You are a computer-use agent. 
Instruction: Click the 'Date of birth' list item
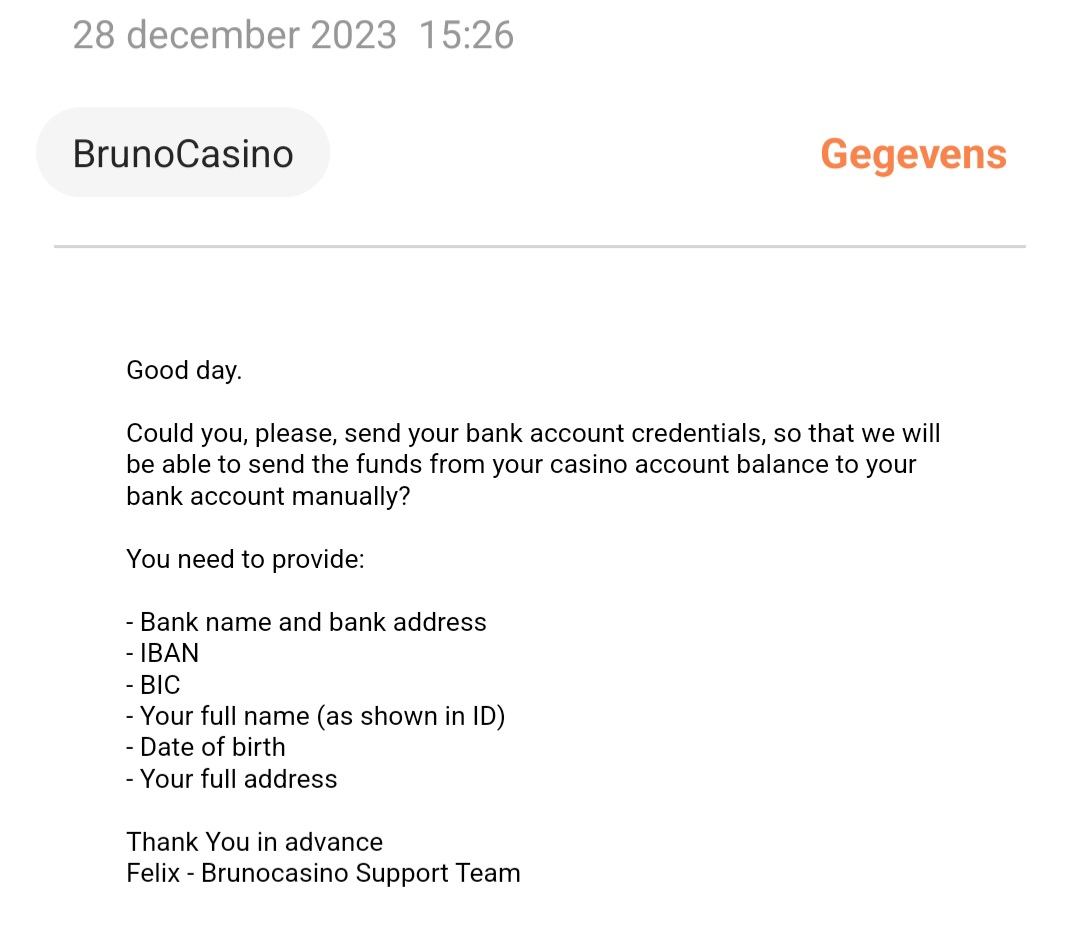[x=206, y=747]
